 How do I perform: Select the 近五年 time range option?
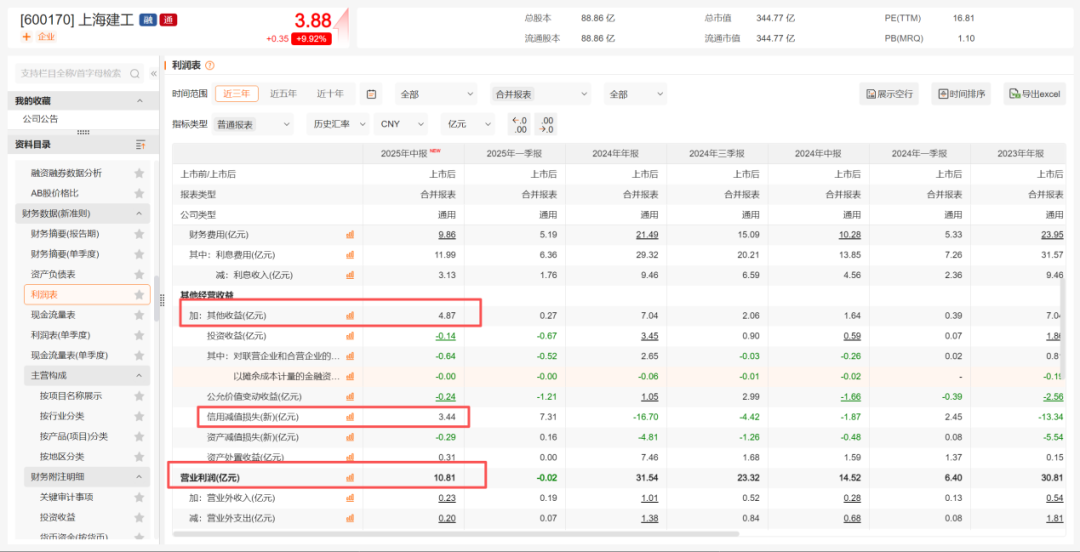(x=283, y=94)
